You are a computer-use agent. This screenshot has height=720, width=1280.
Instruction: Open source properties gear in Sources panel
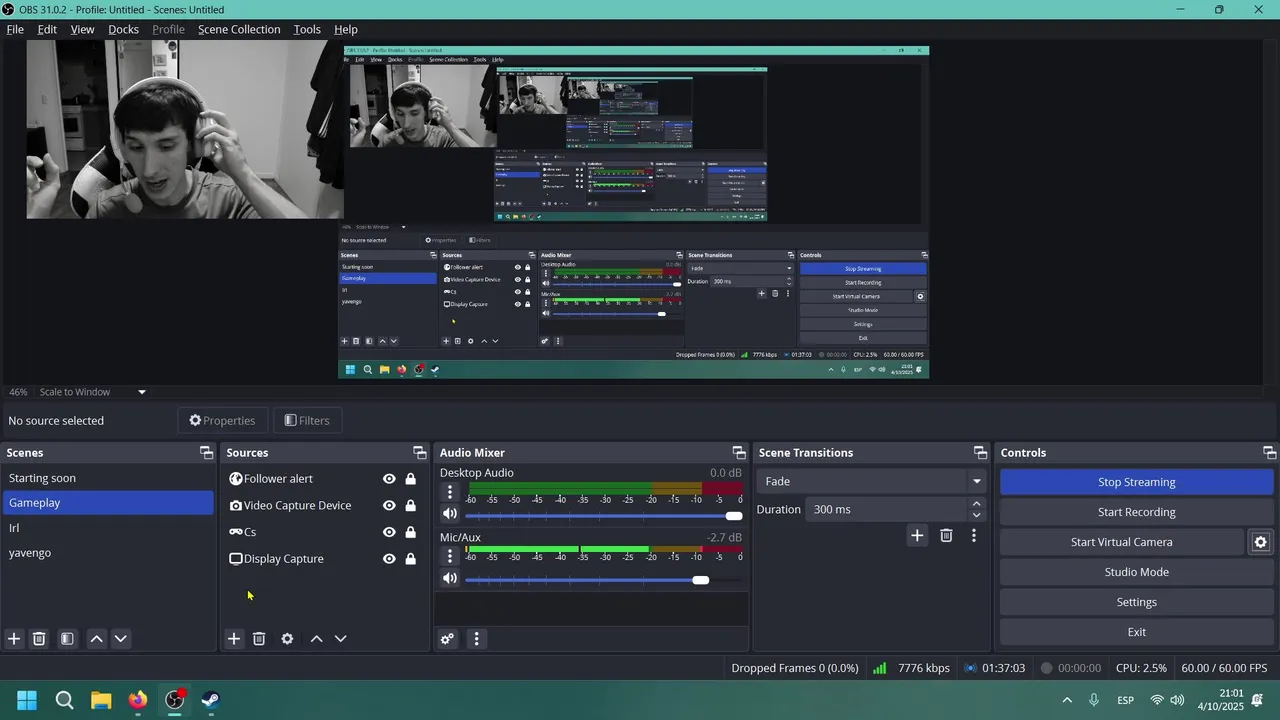287,638
